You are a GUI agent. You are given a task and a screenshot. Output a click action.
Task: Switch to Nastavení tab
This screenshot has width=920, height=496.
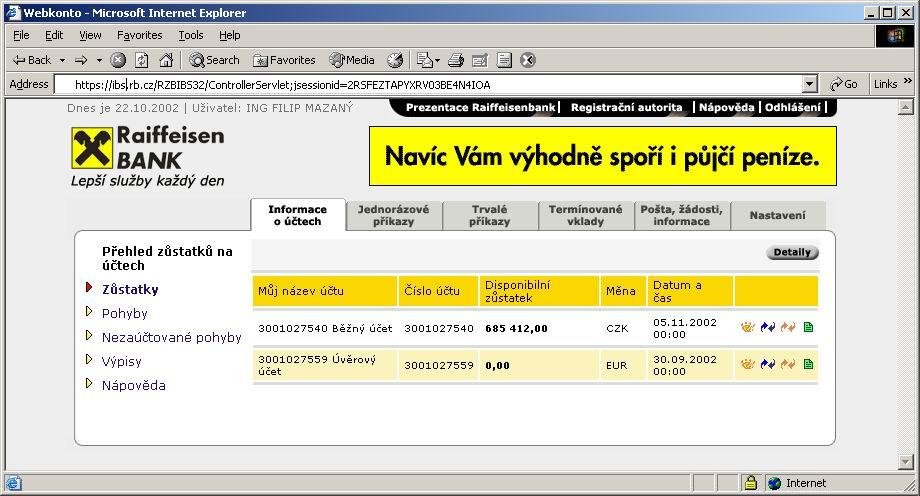click(777, 215)
